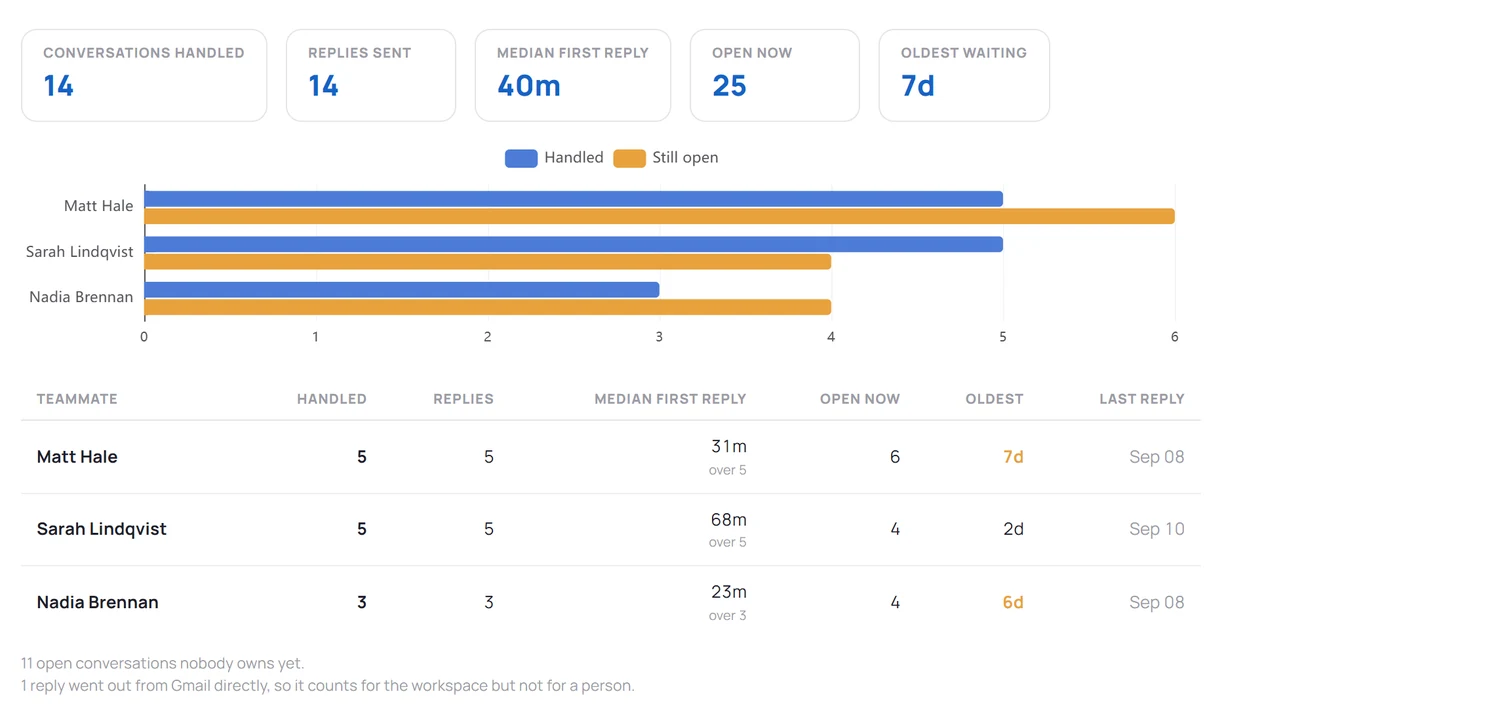This screenshot has height=717, width=1500.
Task: Open the Median First Reply card
Action: (x=573, y=75)
